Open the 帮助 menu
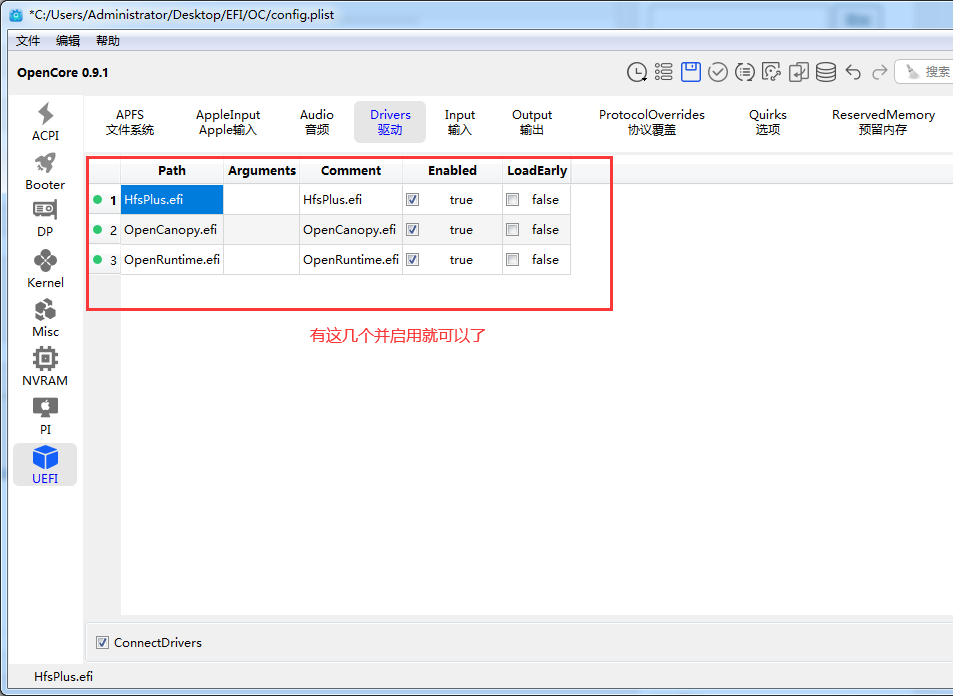This screenshot has width=953, height=696. click(x=107, y=41)
